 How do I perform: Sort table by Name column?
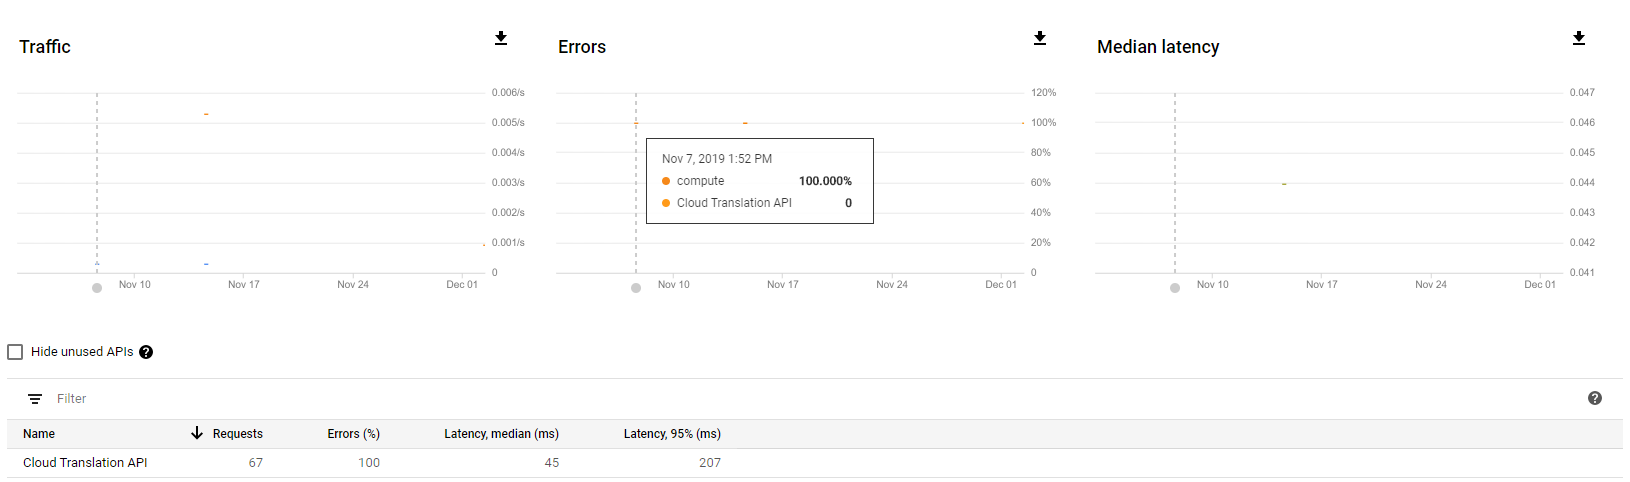pos(39,434)
